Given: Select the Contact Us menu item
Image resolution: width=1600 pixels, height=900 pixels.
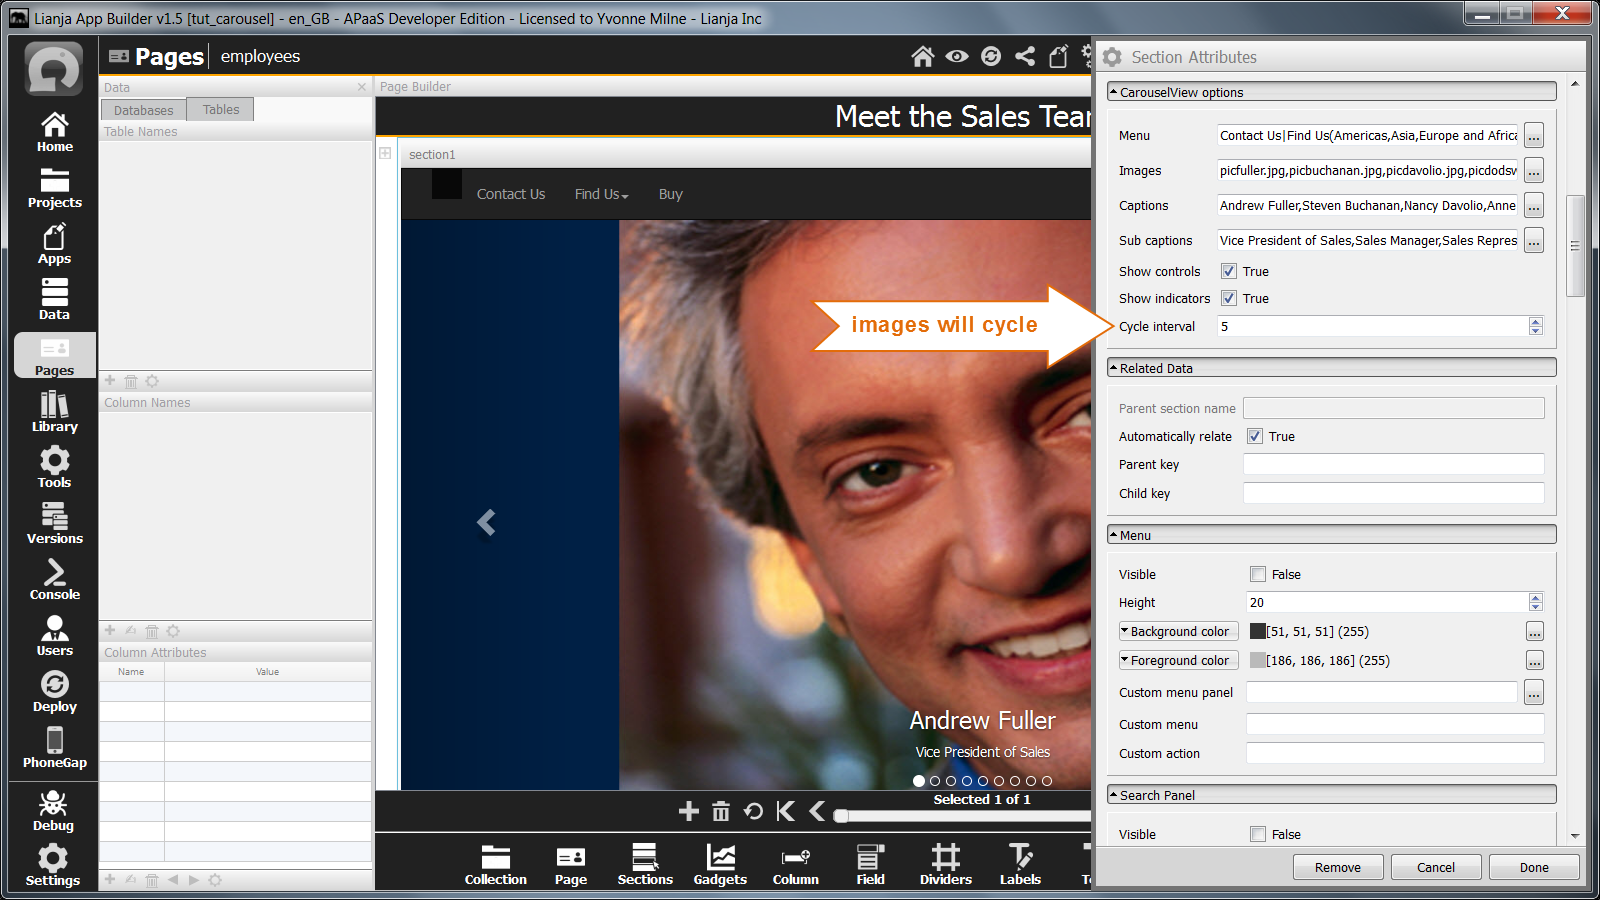Looking at the screenshot, I should (x=510, y=194).
